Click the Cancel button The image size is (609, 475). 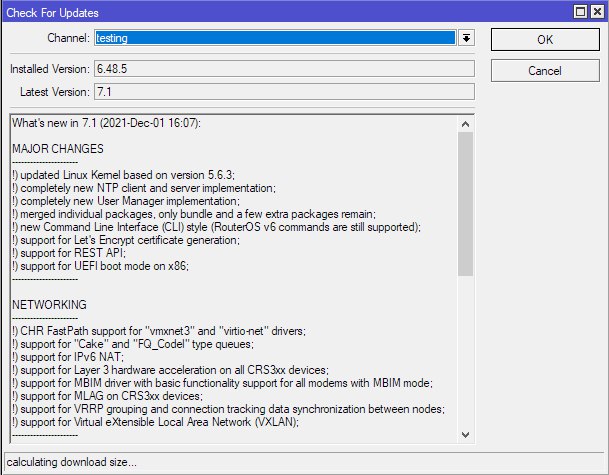[545, 71]
